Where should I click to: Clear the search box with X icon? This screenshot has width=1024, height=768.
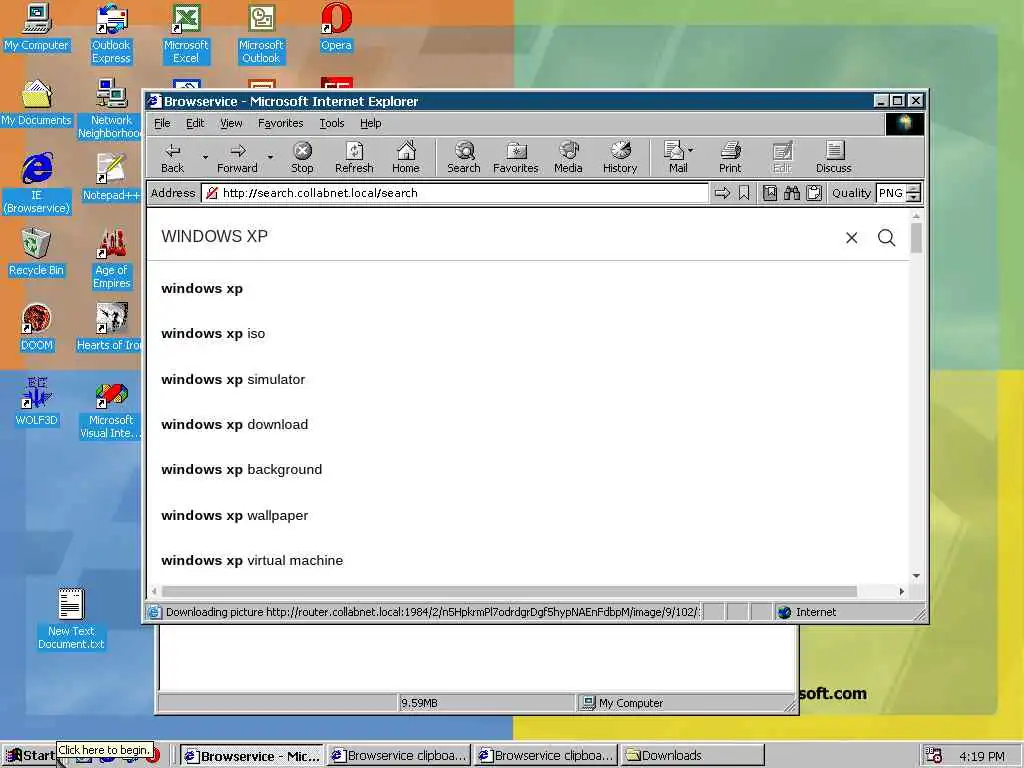point(852,238)
